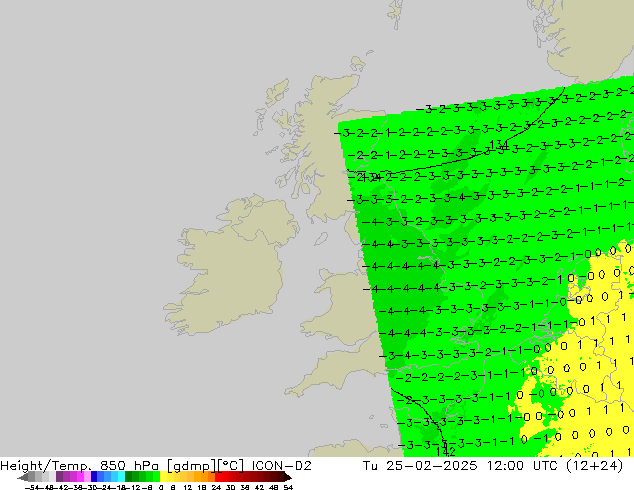
Task: Click the '142' contour label near the map bottom
Action: point(446,451)
